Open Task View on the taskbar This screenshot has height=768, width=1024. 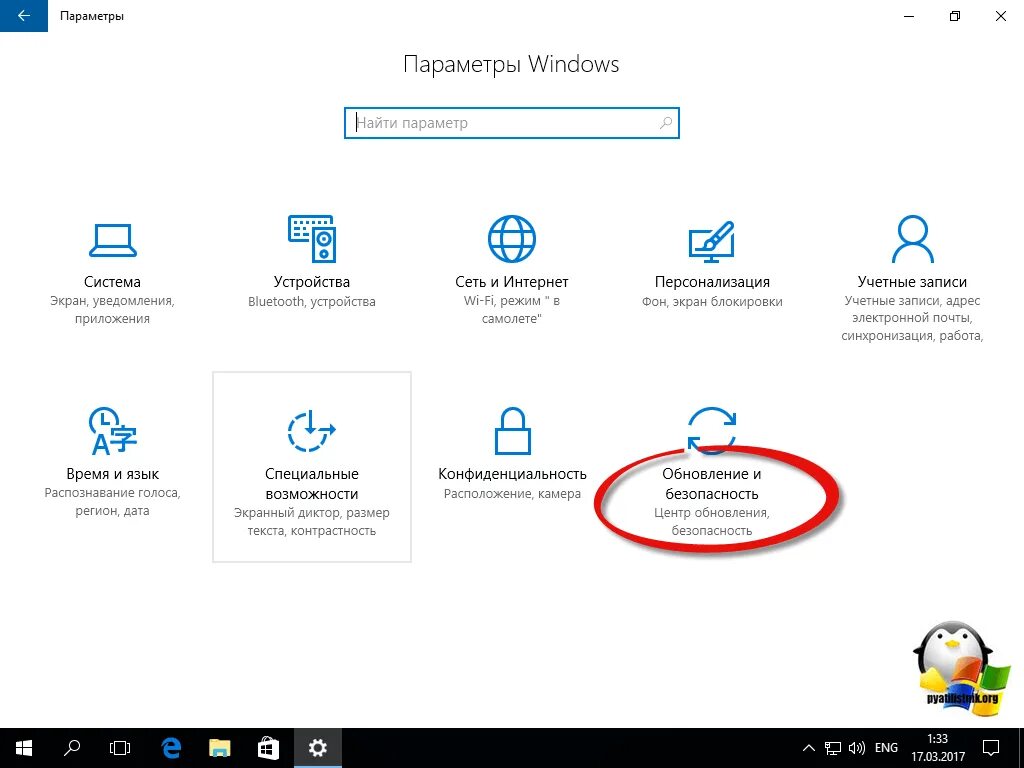[120, 748]
